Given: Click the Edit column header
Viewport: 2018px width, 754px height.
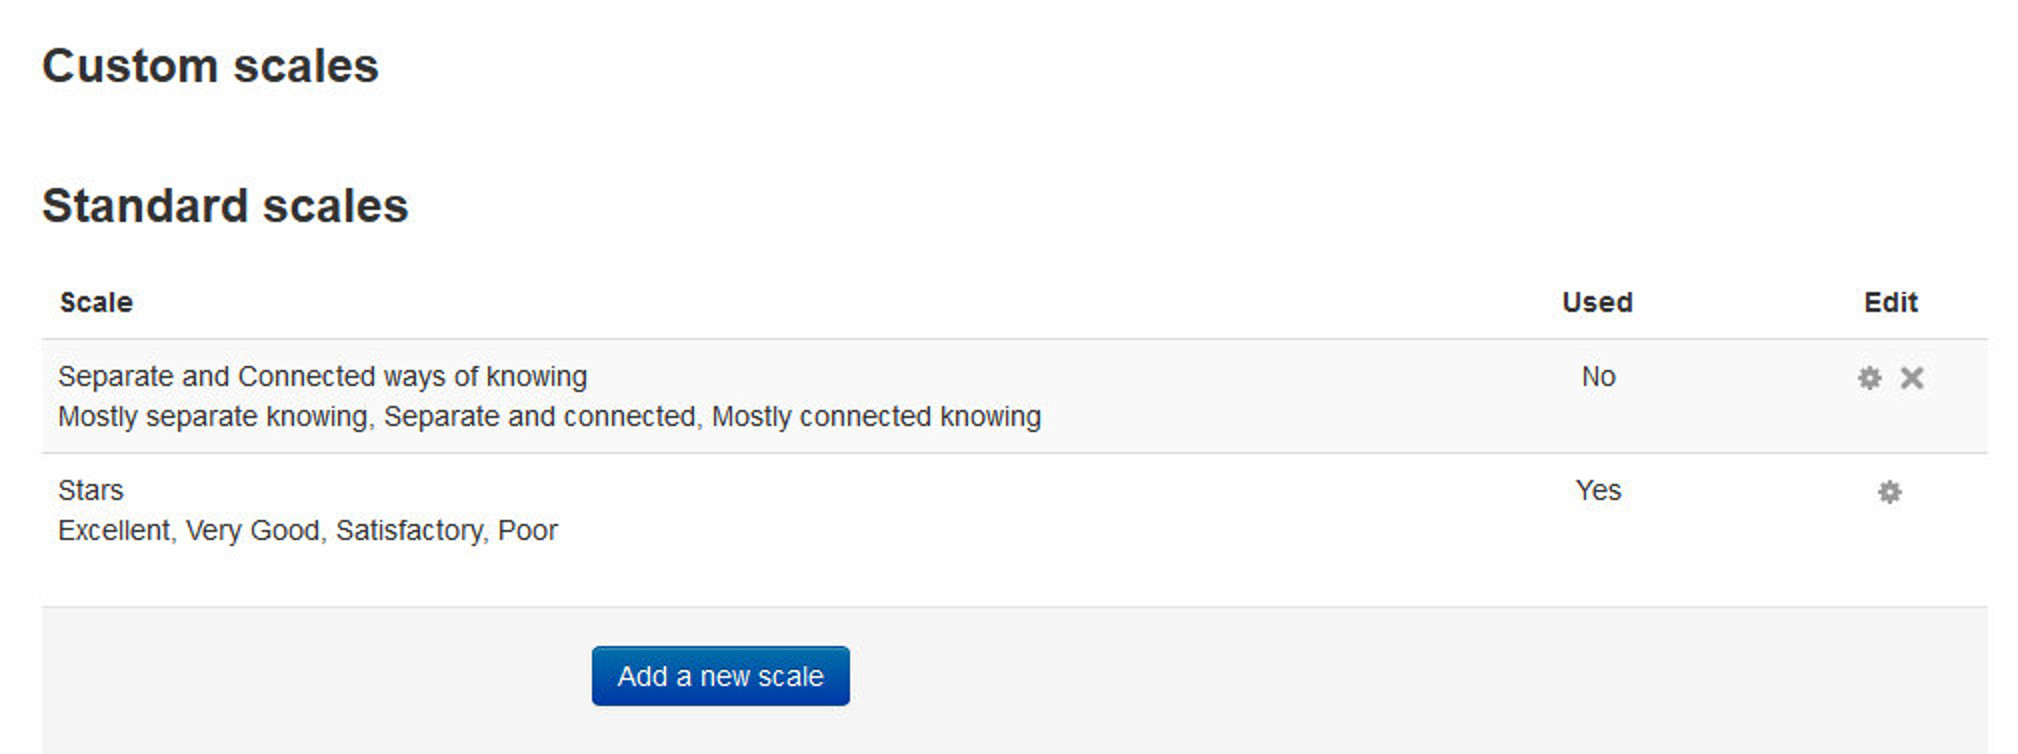Looking at the screenshot, I should tap(1890, 302).
